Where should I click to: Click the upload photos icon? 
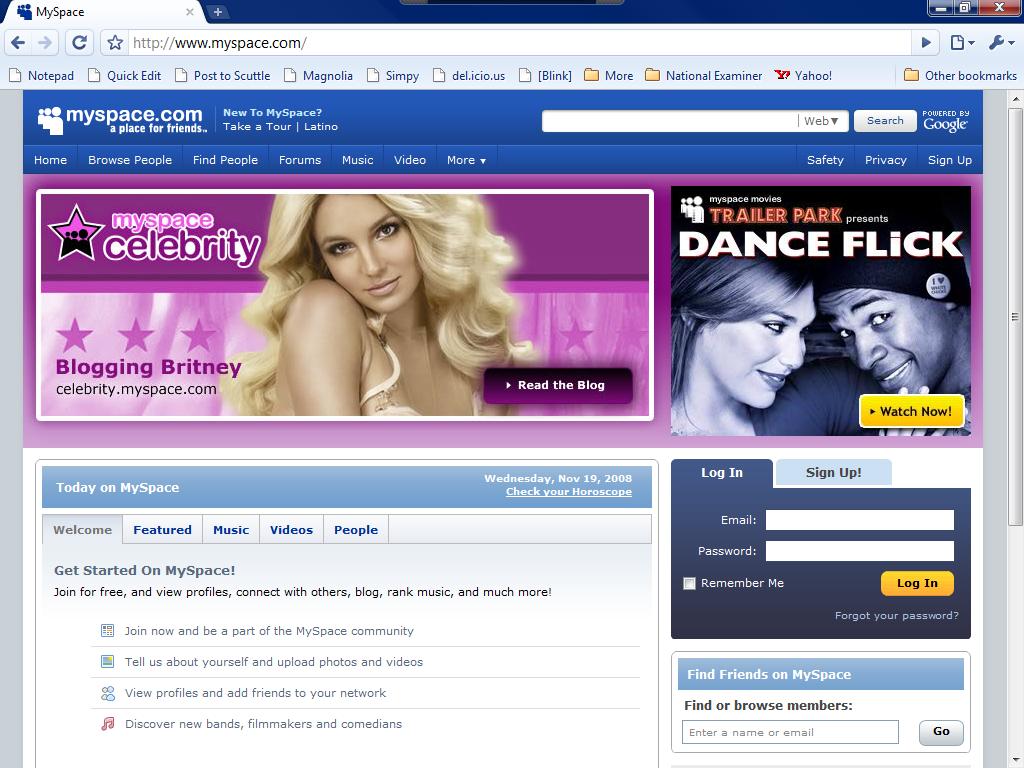click(107, 662)
